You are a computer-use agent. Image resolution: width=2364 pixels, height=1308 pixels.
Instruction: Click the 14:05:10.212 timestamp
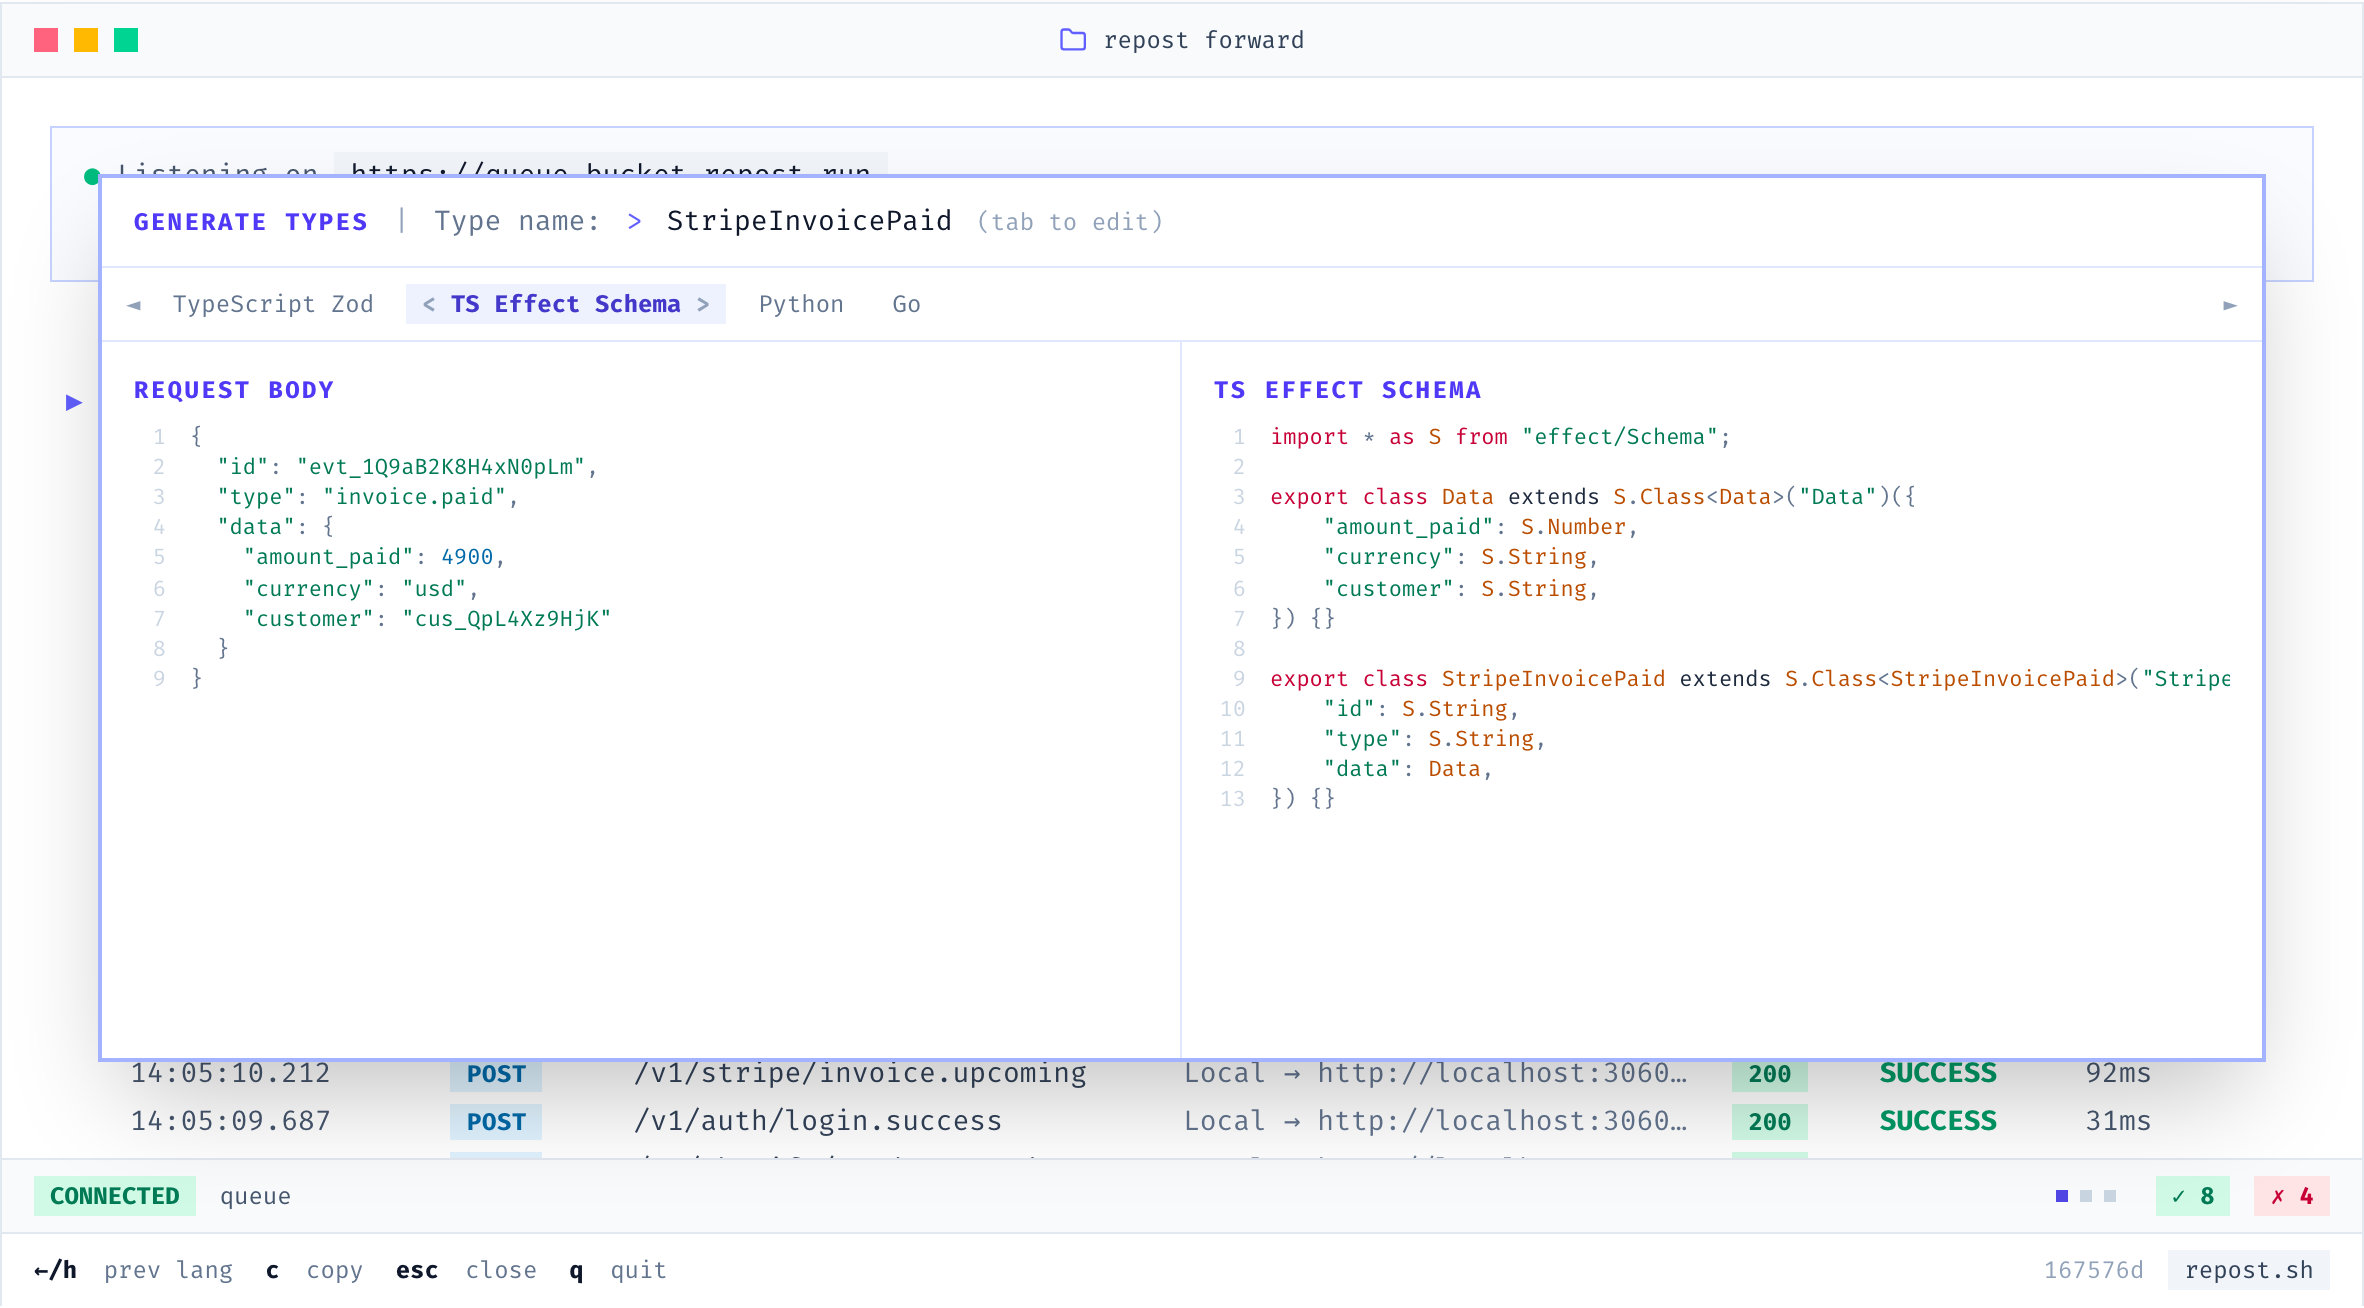point(231,1073)
